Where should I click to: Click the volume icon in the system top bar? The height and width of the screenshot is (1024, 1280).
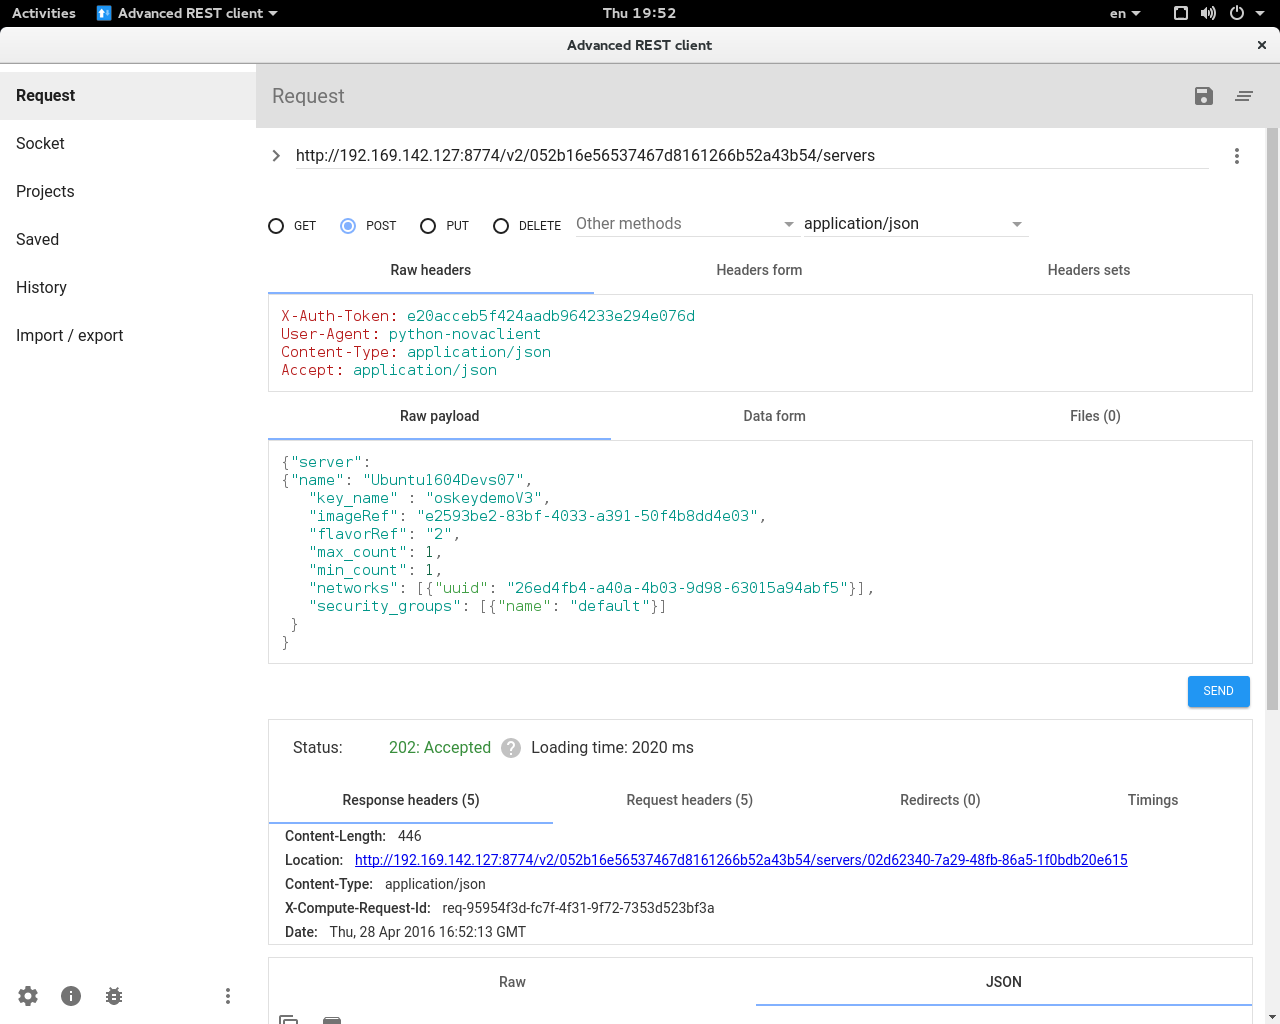[1208, 13]
